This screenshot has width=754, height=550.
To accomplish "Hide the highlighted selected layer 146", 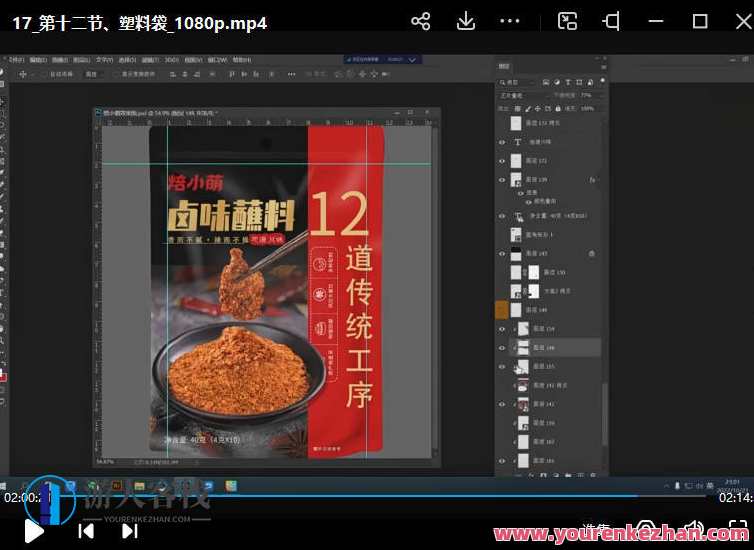I will point(502,348).
